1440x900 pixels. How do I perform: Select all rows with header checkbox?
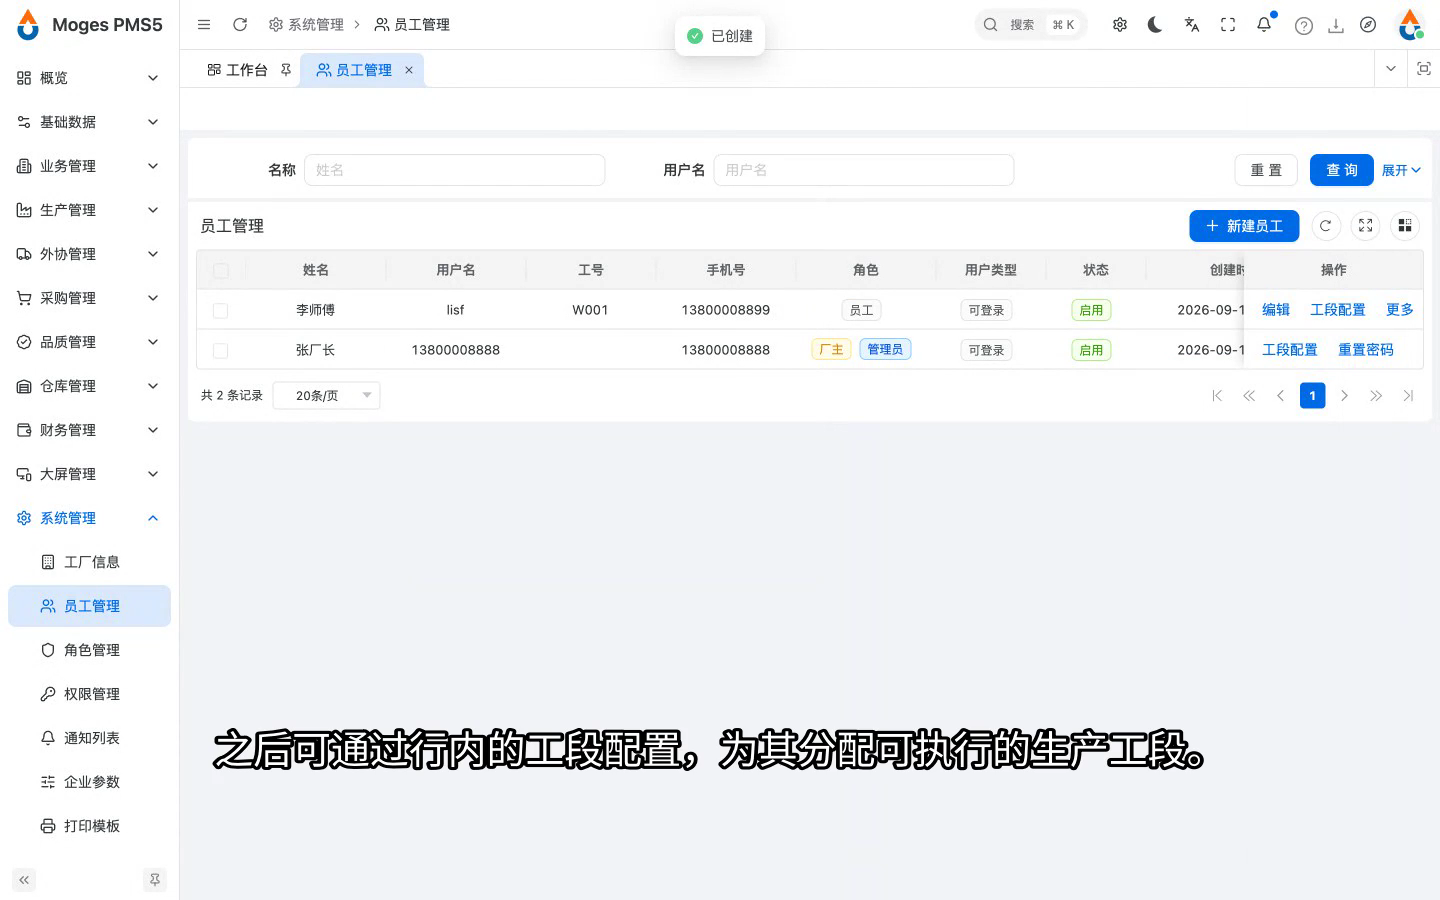click(x=221, y=270)
